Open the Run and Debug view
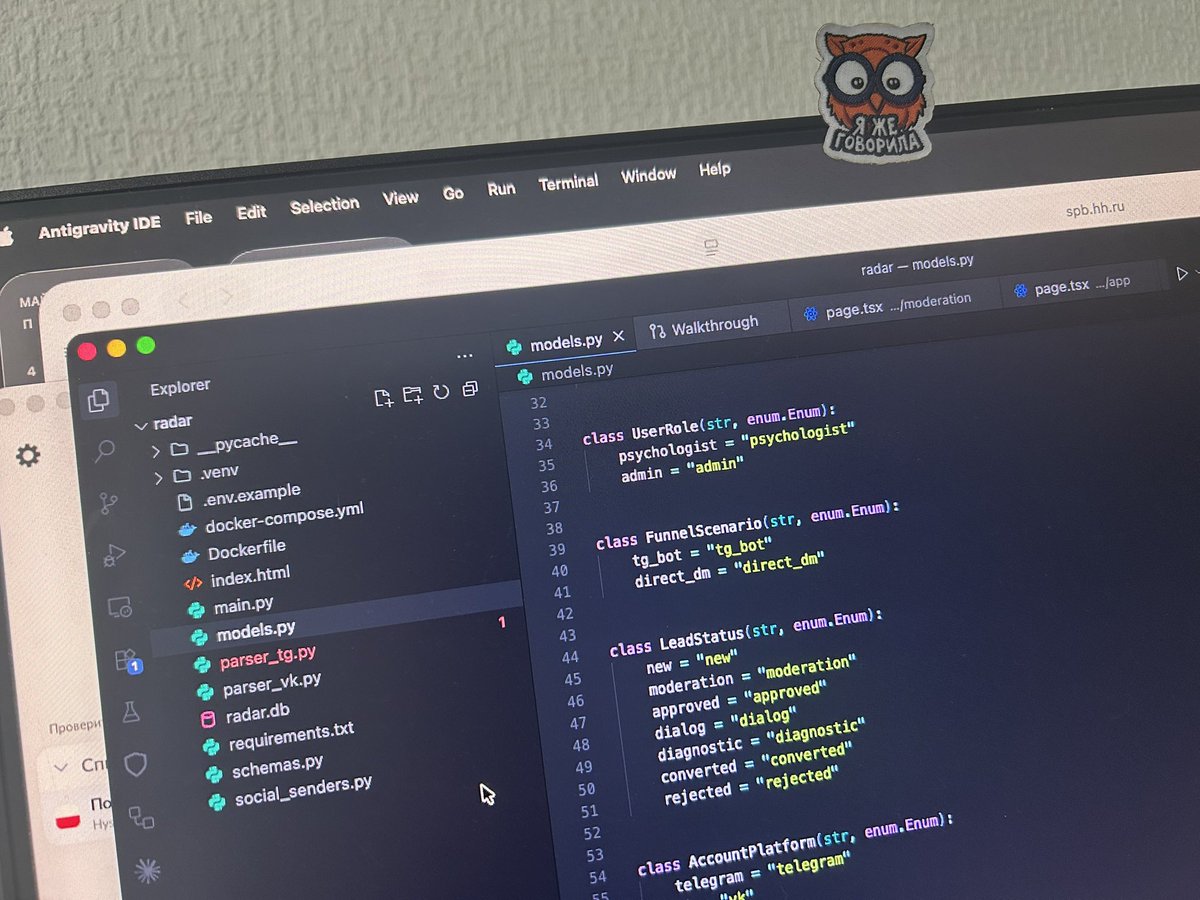 pyautogui.click(x=114, y=555)
